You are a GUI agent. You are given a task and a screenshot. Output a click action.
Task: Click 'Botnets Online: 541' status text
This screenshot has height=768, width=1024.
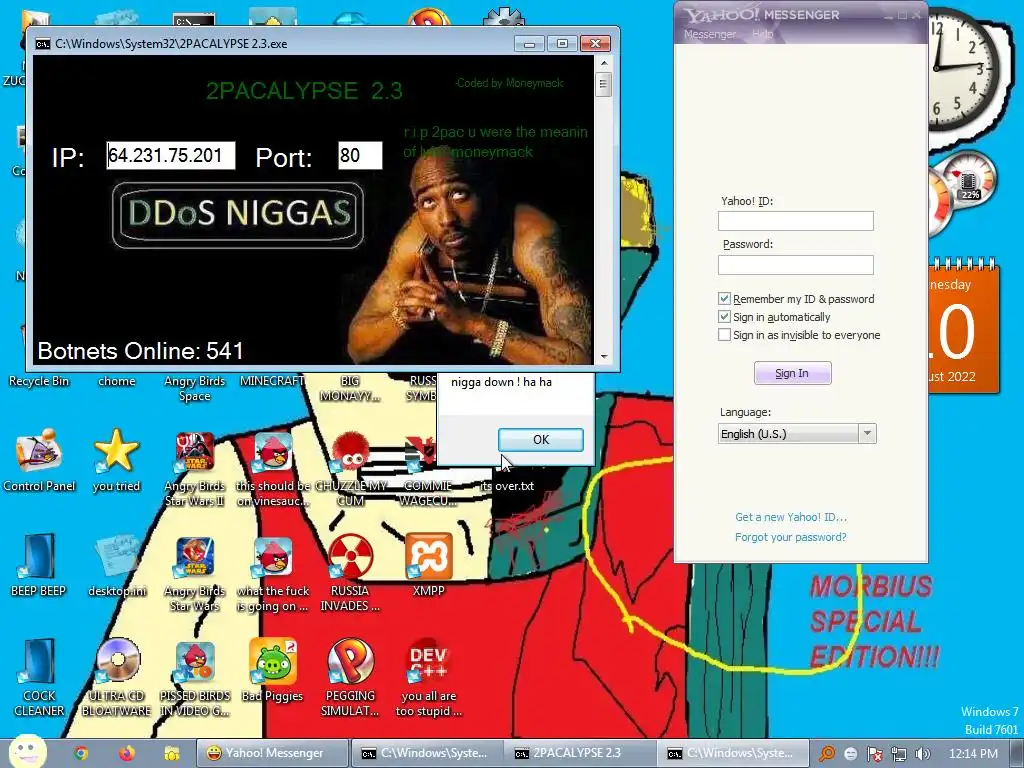click(x=140, y=351)
